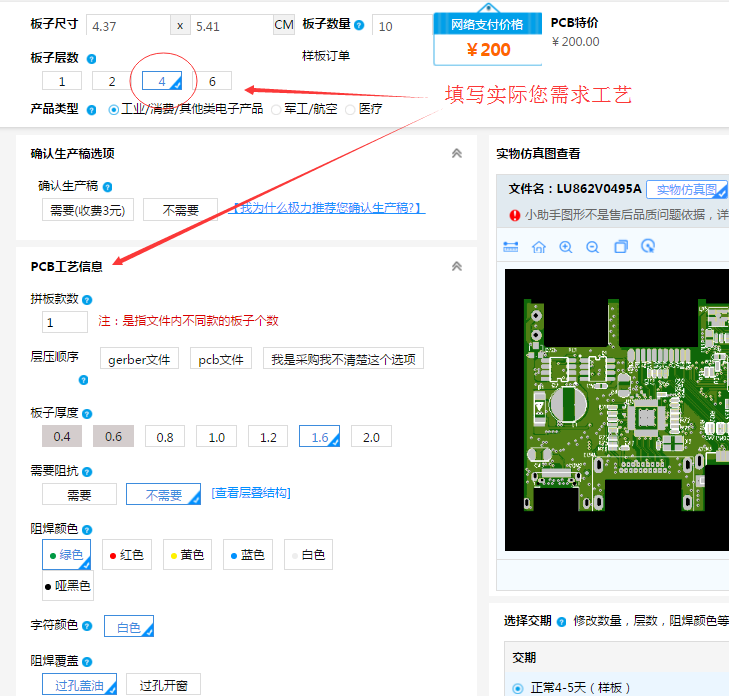The width and height of the screenshot is (729, 696).
Task: Select 正常4-5天 delivery radio option
Action: [517, 688]
